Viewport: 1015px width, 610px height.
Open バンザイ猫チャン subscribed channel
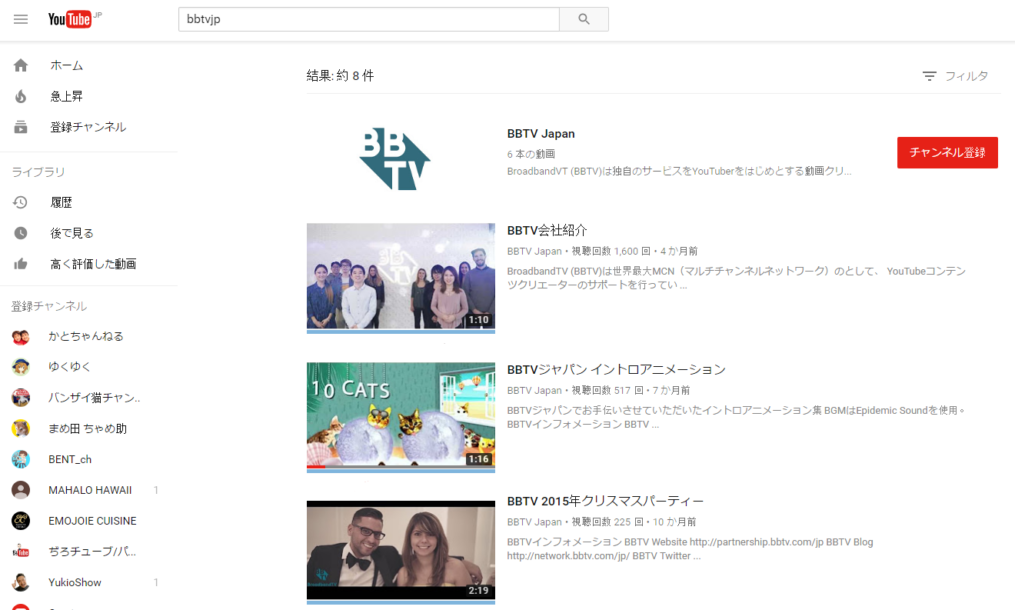coord(94,398)
